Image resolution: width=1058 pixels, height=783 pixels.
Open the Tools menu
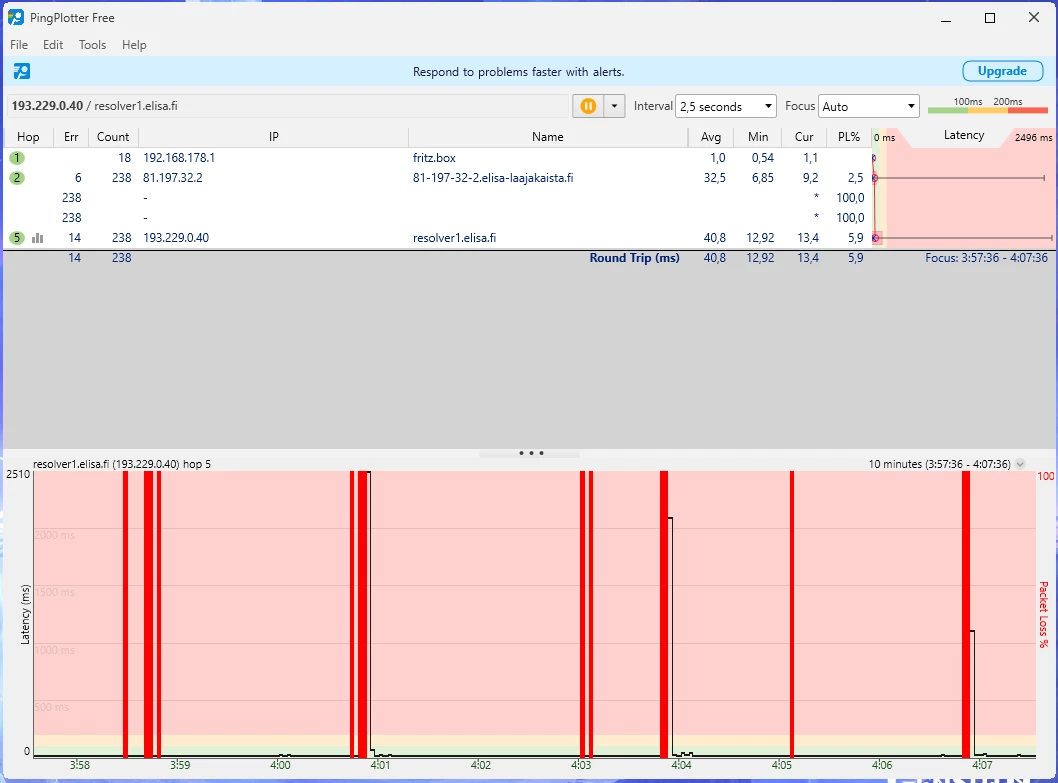point(92,45)
